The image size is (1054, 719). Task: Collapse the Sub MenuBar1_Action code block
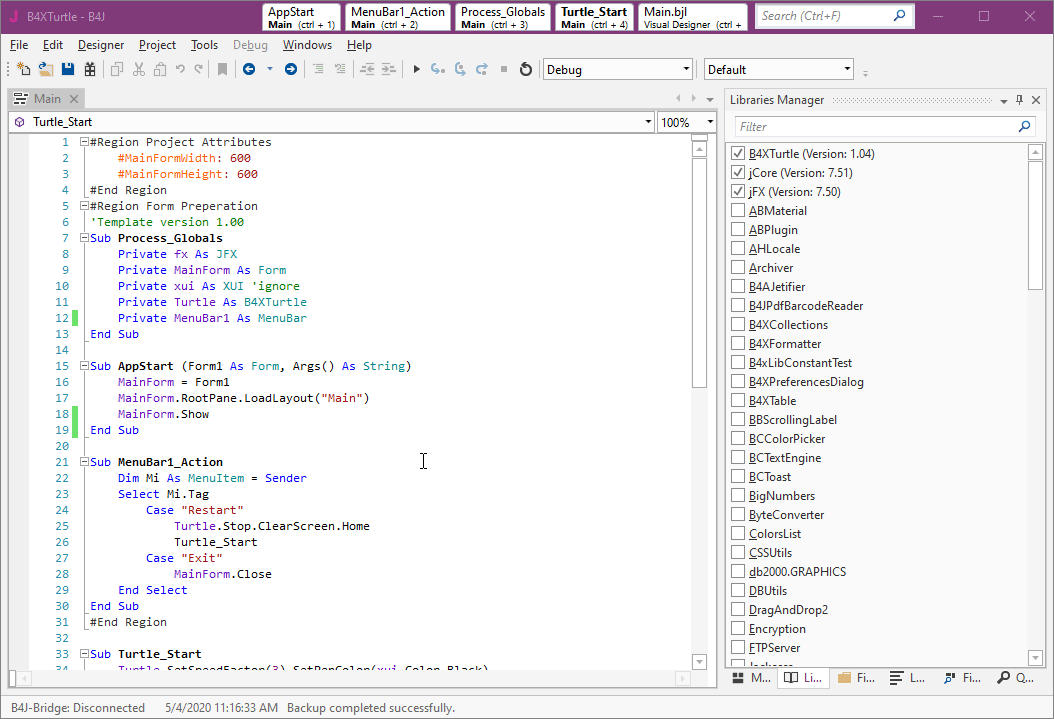coord(84,462)
